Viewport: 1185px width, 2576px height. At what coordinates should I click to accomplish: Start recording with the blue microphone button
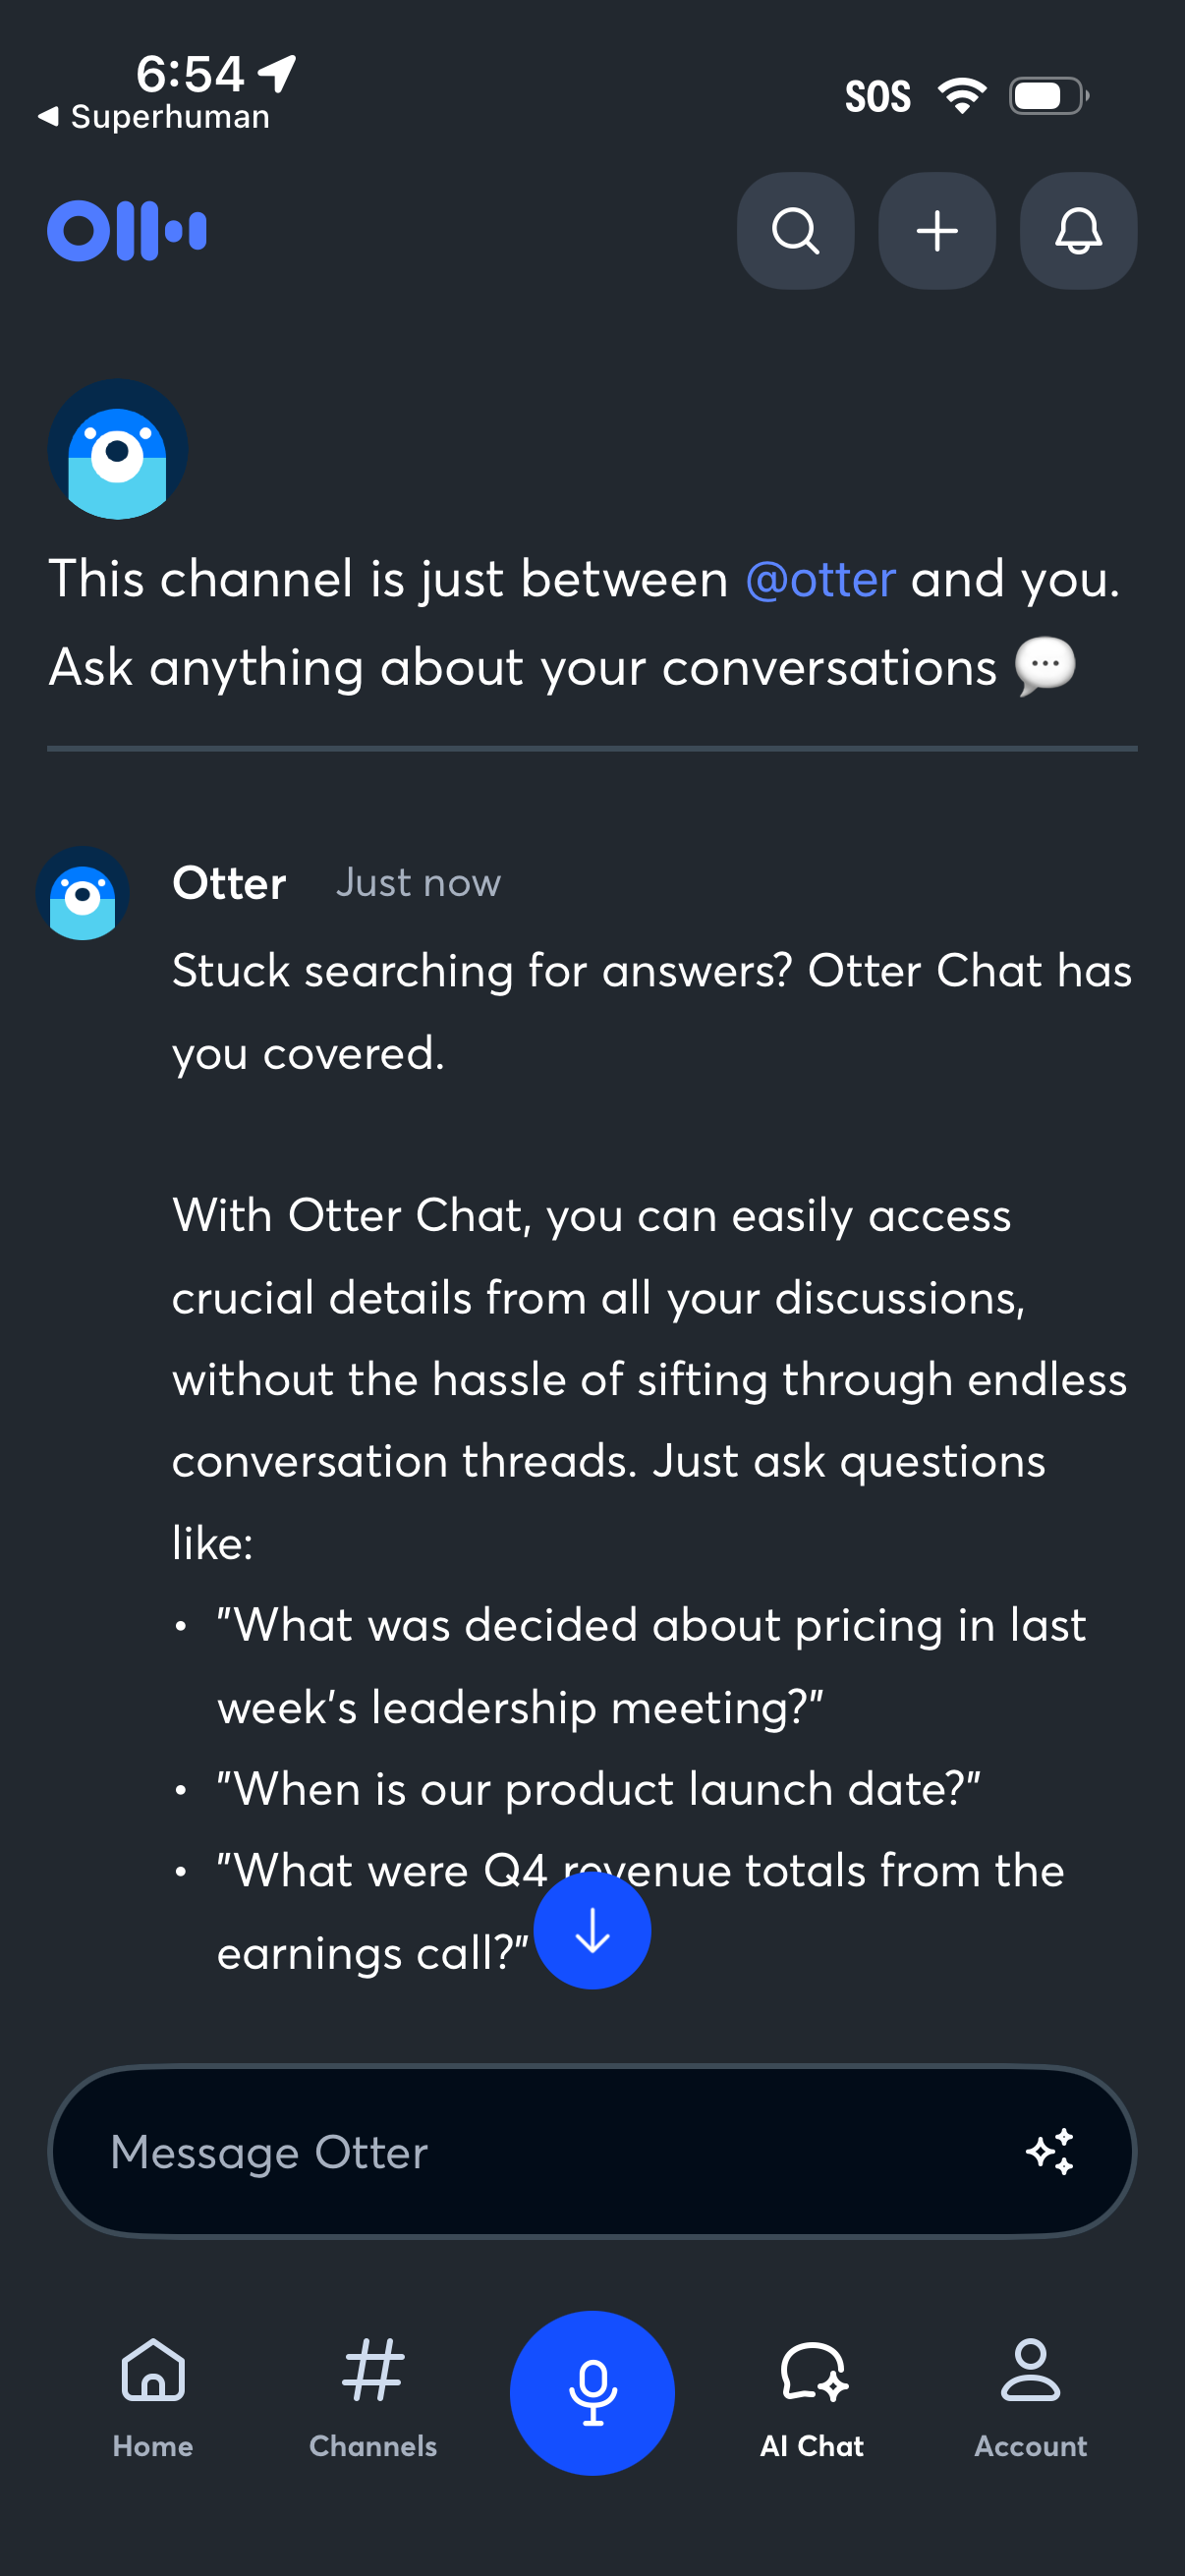coord(592,2393)
